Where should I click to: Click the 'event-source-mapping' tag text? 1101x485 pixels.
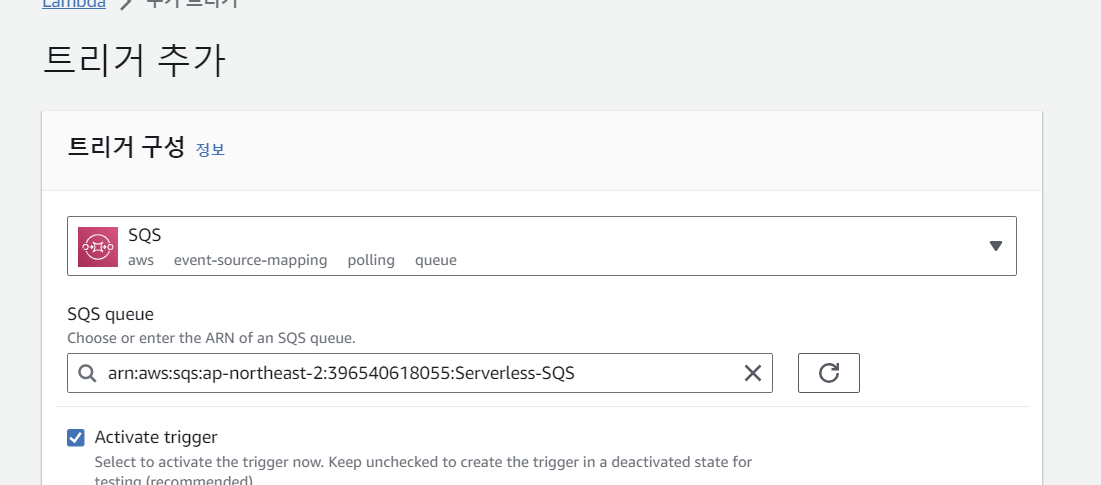(x=251, y=260)
